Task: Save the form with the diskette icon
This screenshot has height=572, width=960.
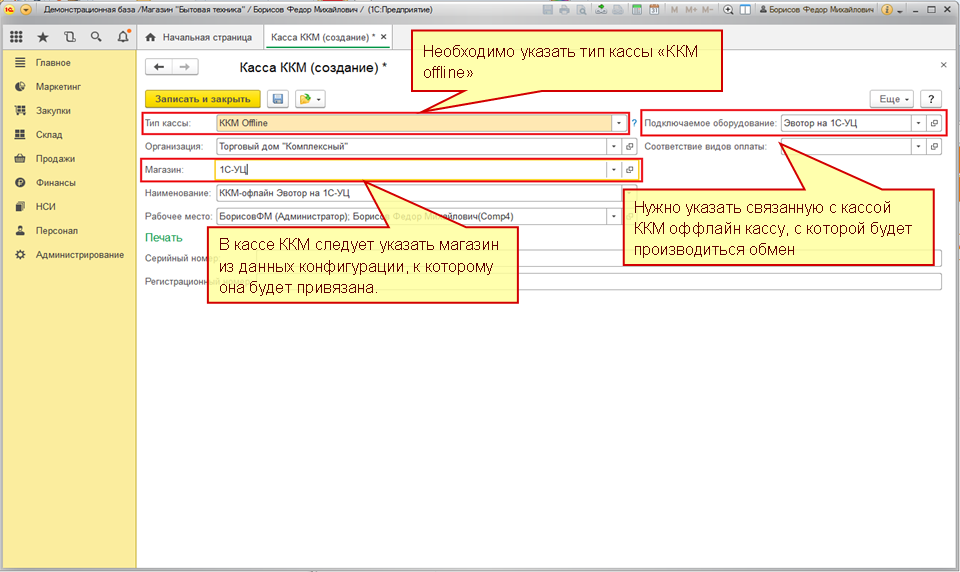Action: tap(278, 99)
